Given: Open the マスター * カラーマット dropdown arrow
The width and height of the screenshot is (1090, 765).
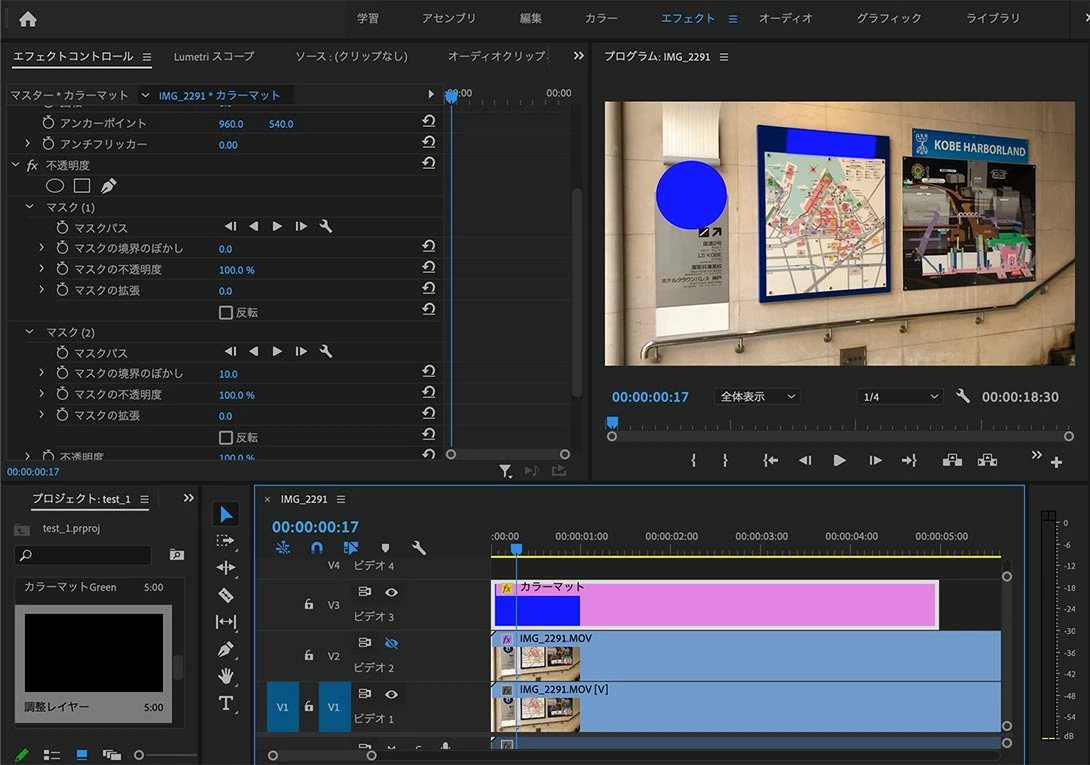Looking at the screenshot, I should click(145, 95).
